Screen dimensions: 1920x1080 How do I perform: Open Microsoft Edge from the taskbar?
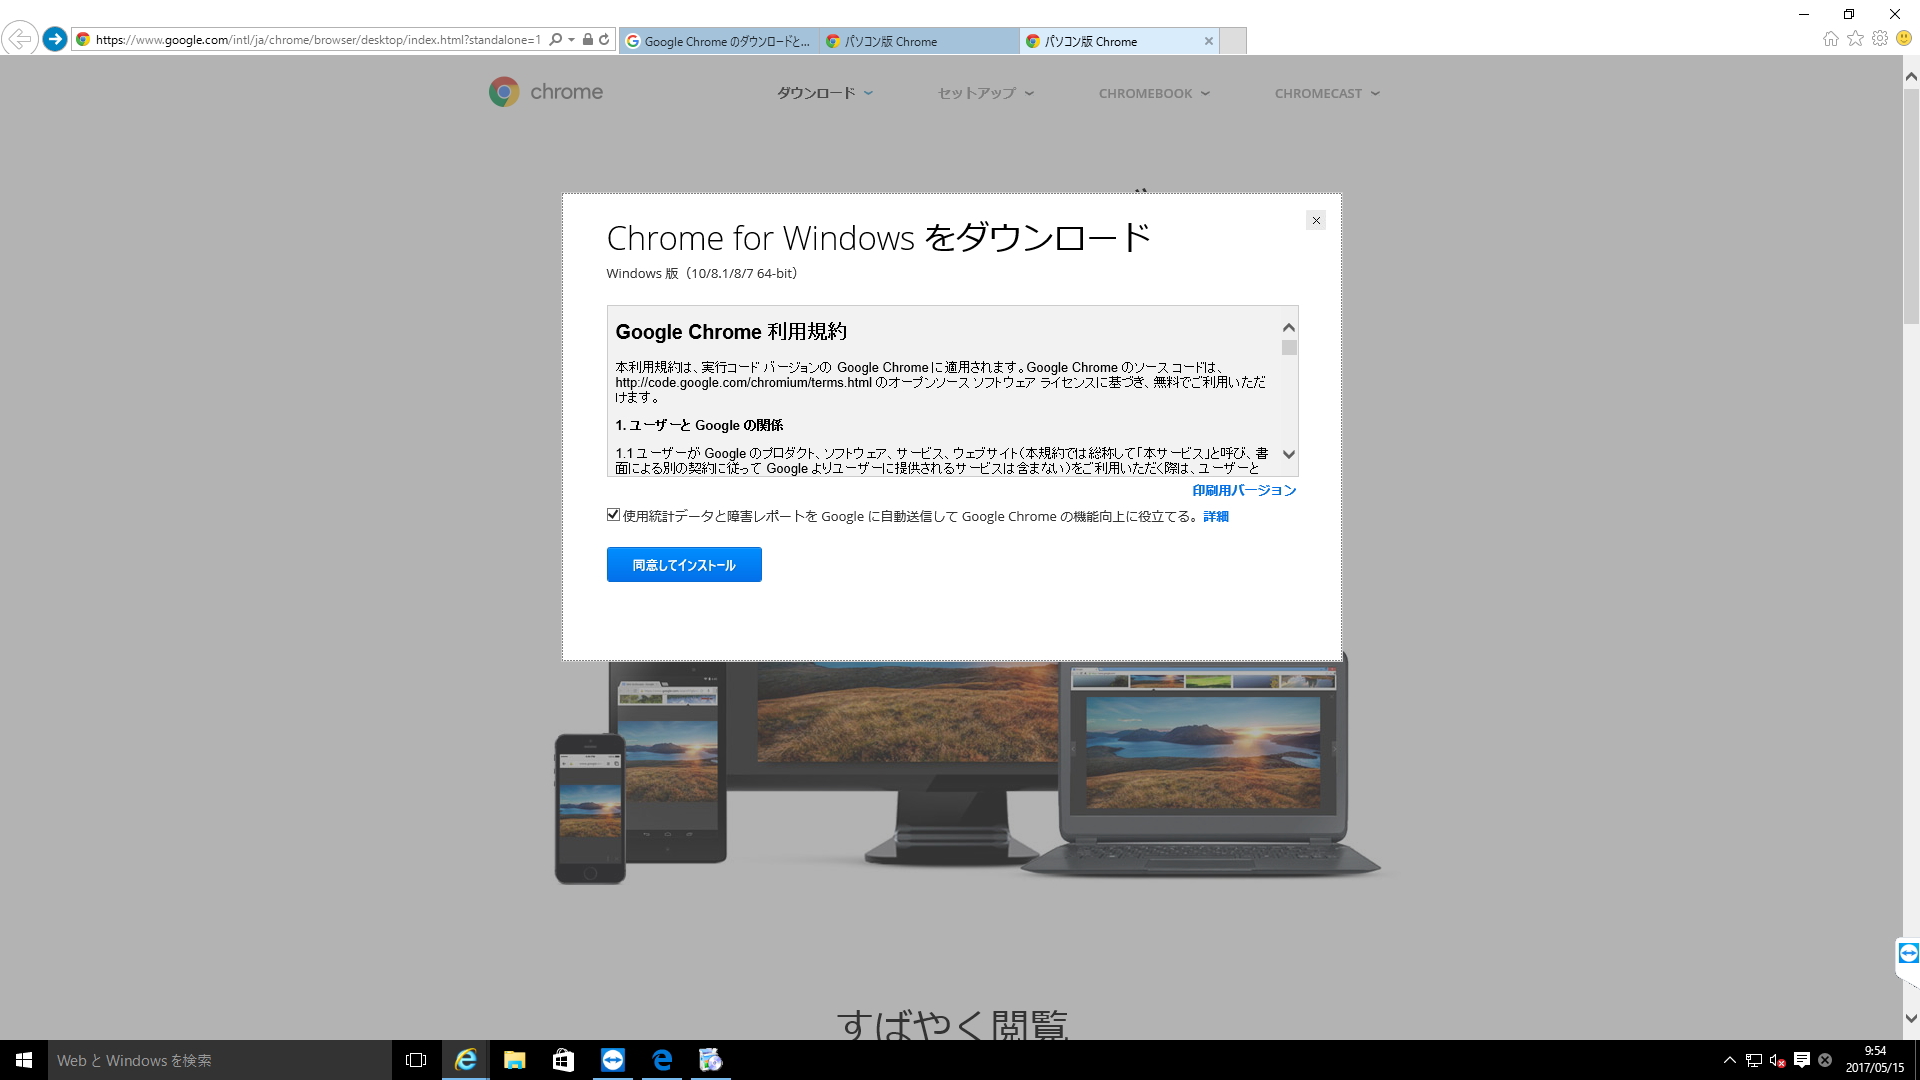pos(661,1060)
